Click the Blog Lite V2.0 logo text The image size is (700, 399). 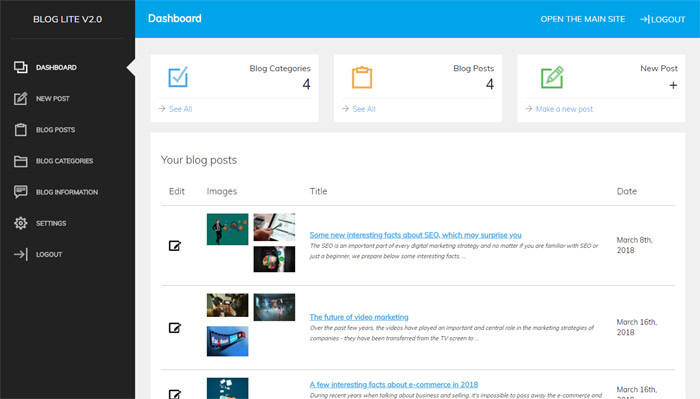67,19
